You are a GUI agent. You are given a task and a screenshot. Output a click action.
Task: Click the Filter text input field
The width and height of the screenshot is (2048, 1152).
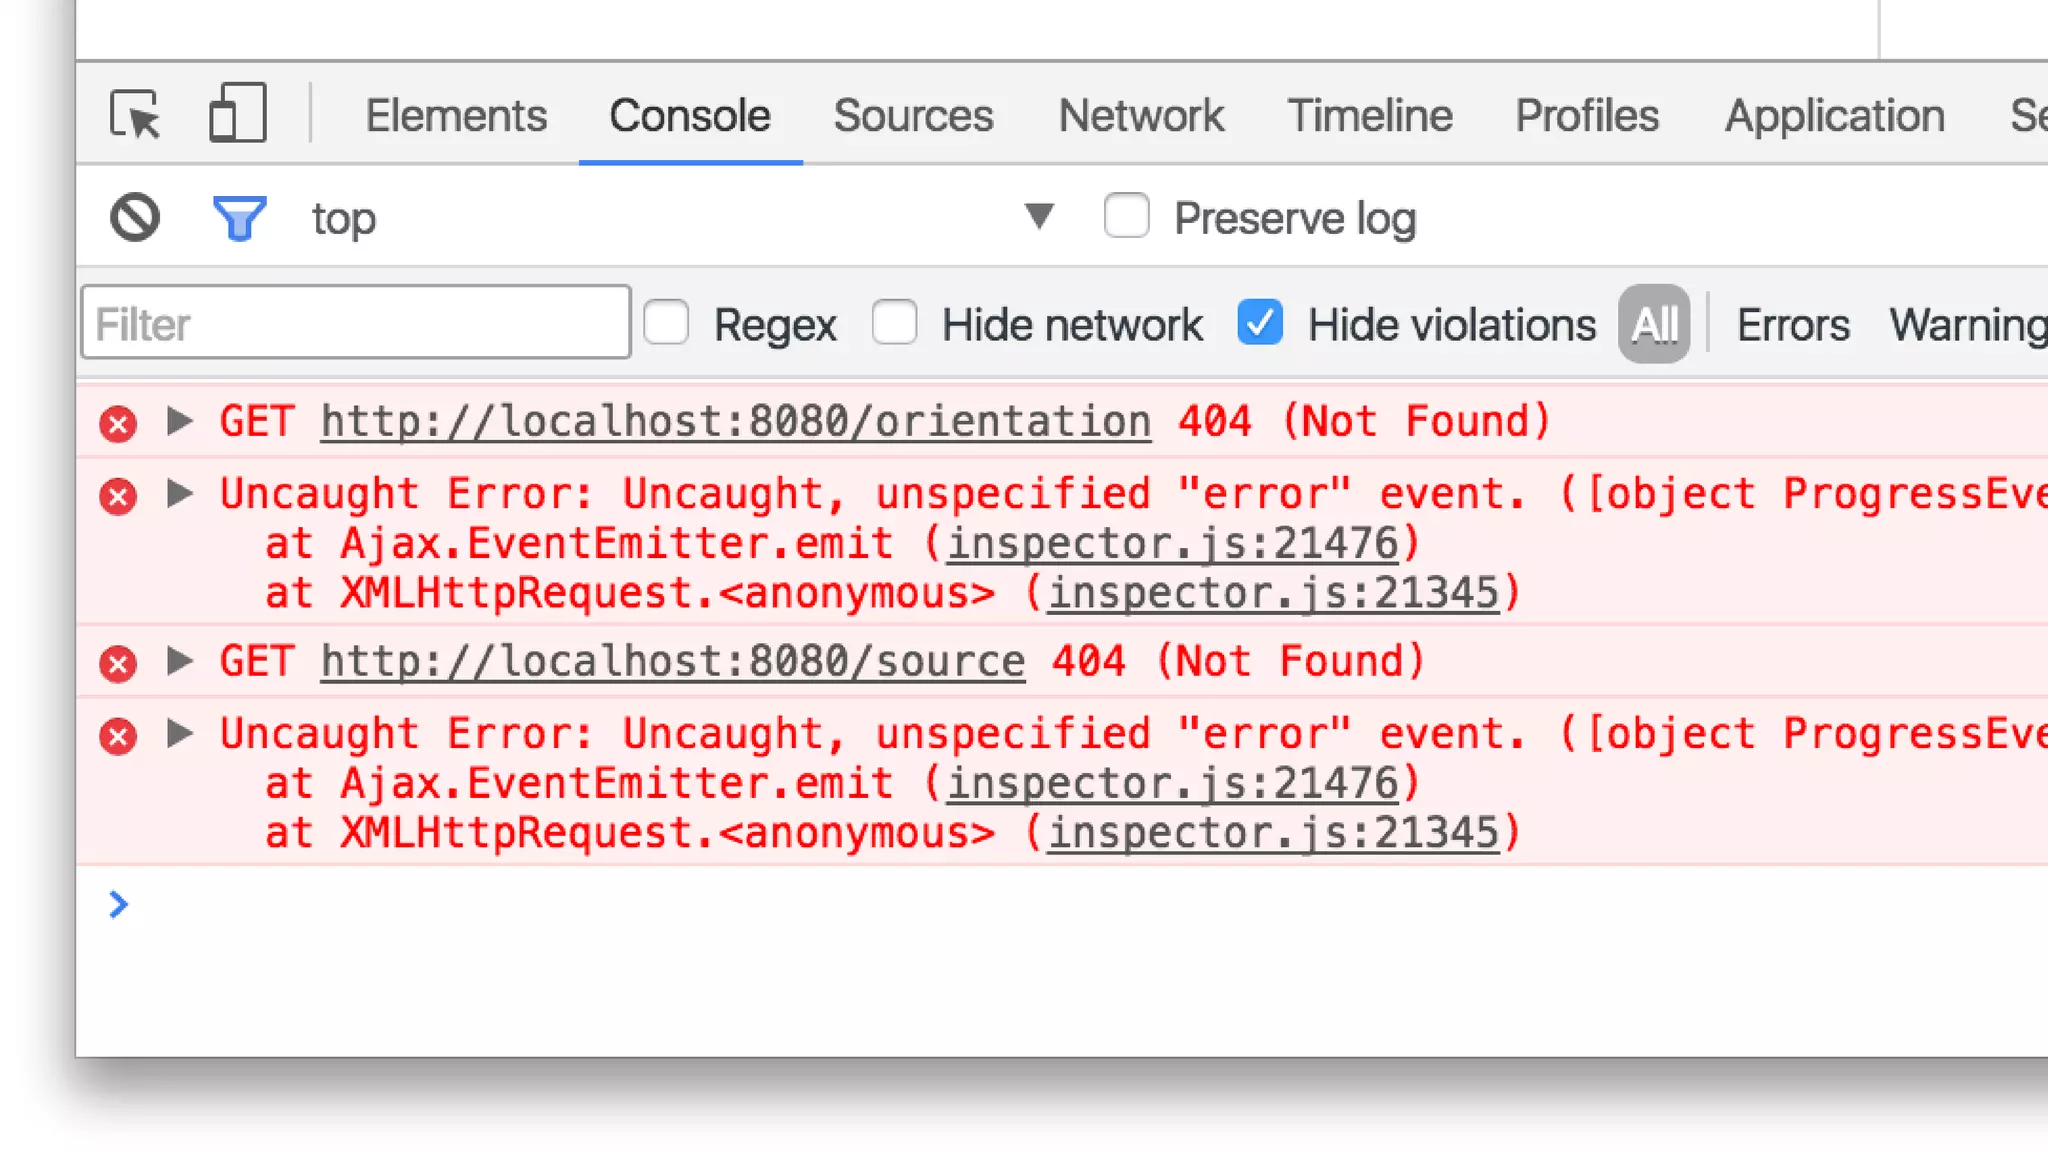coord(356,323)
